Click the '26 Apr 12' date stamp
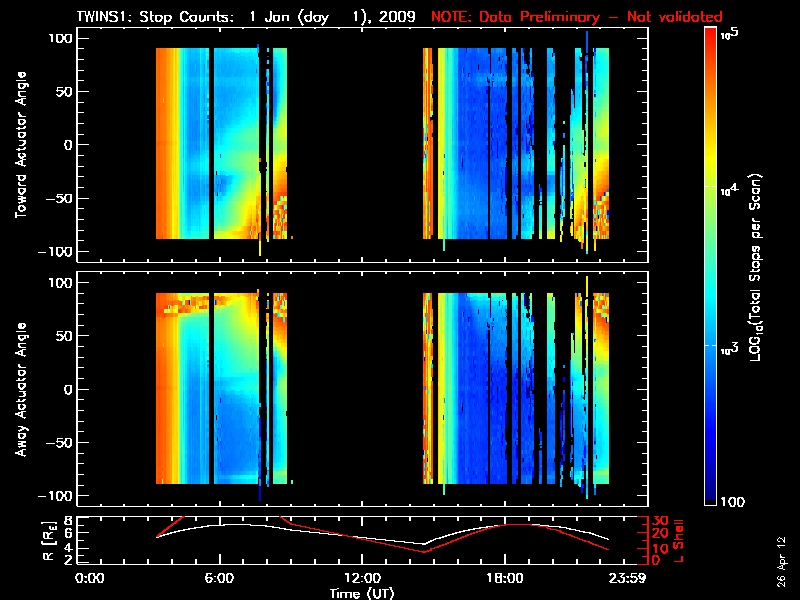Image resolution: width=800 pixels, height=600 pixels. 783,560
